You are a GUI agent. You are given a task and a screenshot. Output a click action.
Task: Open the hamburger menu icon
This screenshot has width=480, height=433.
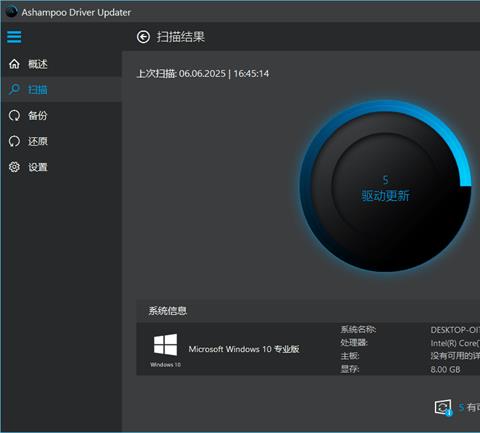pos(14,37)
